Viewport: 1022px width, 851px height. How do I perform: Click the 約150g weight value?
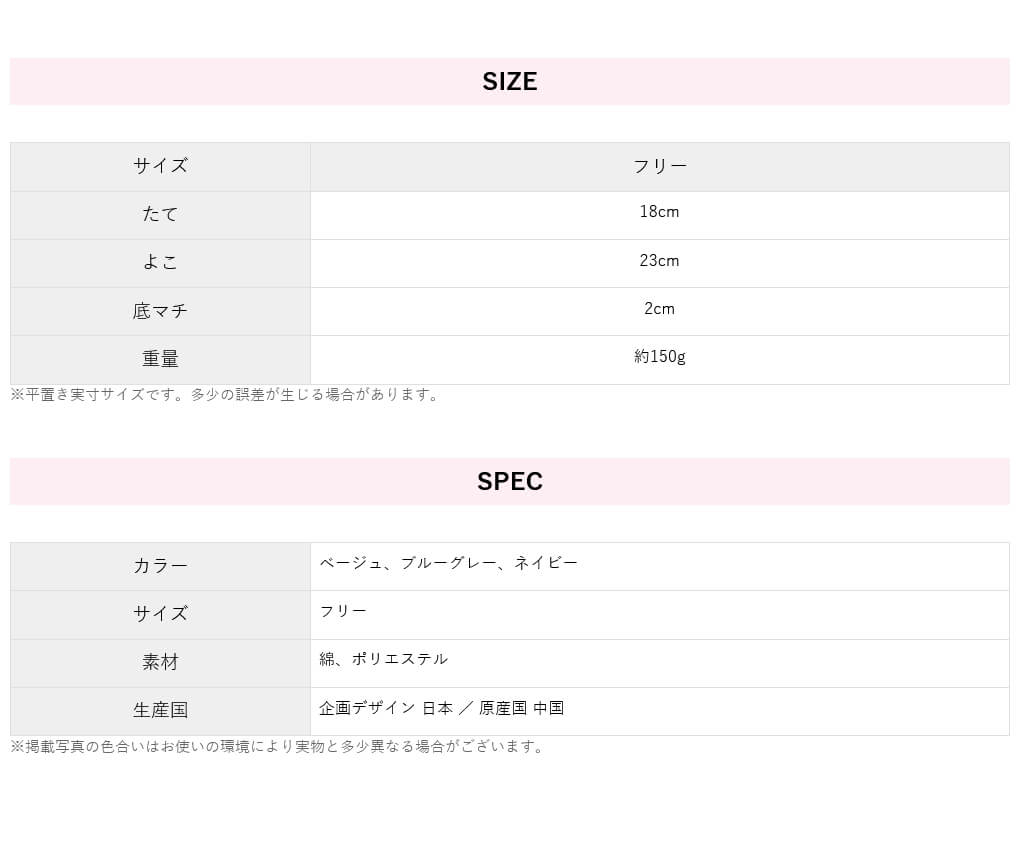click(x=659, y=357)
